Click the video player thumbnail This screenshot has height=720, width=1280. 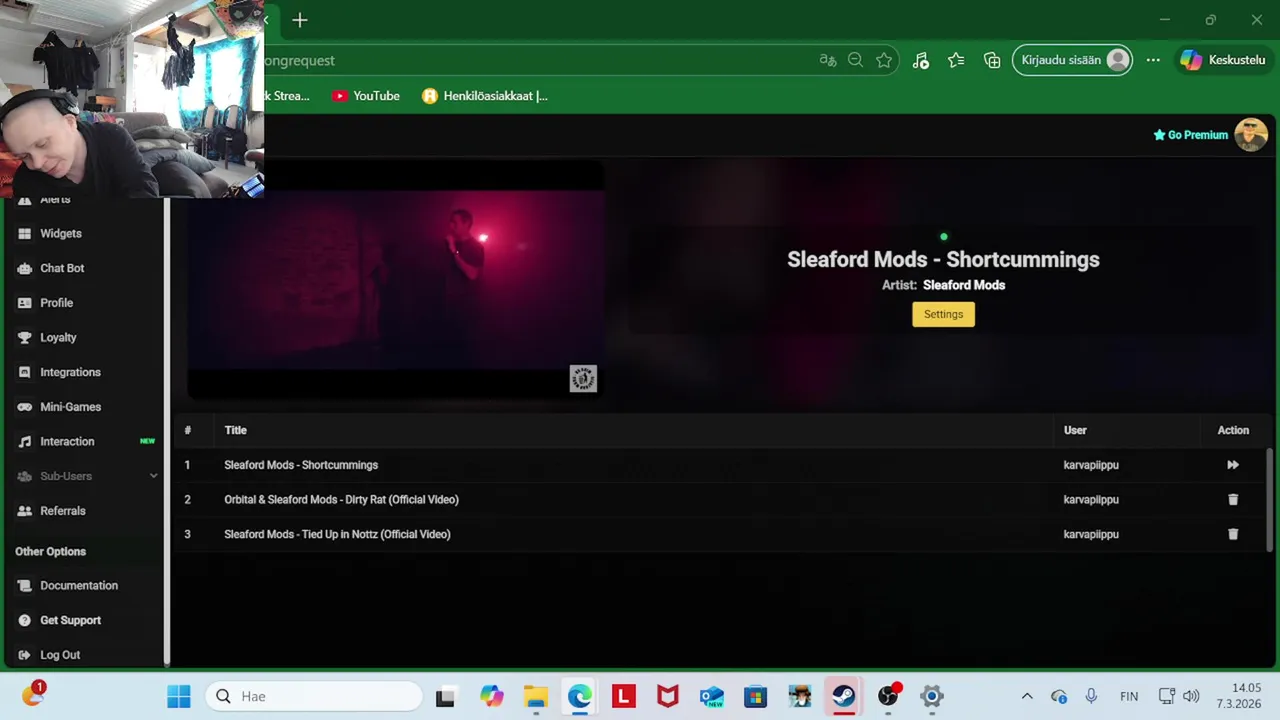click(395, 280)
